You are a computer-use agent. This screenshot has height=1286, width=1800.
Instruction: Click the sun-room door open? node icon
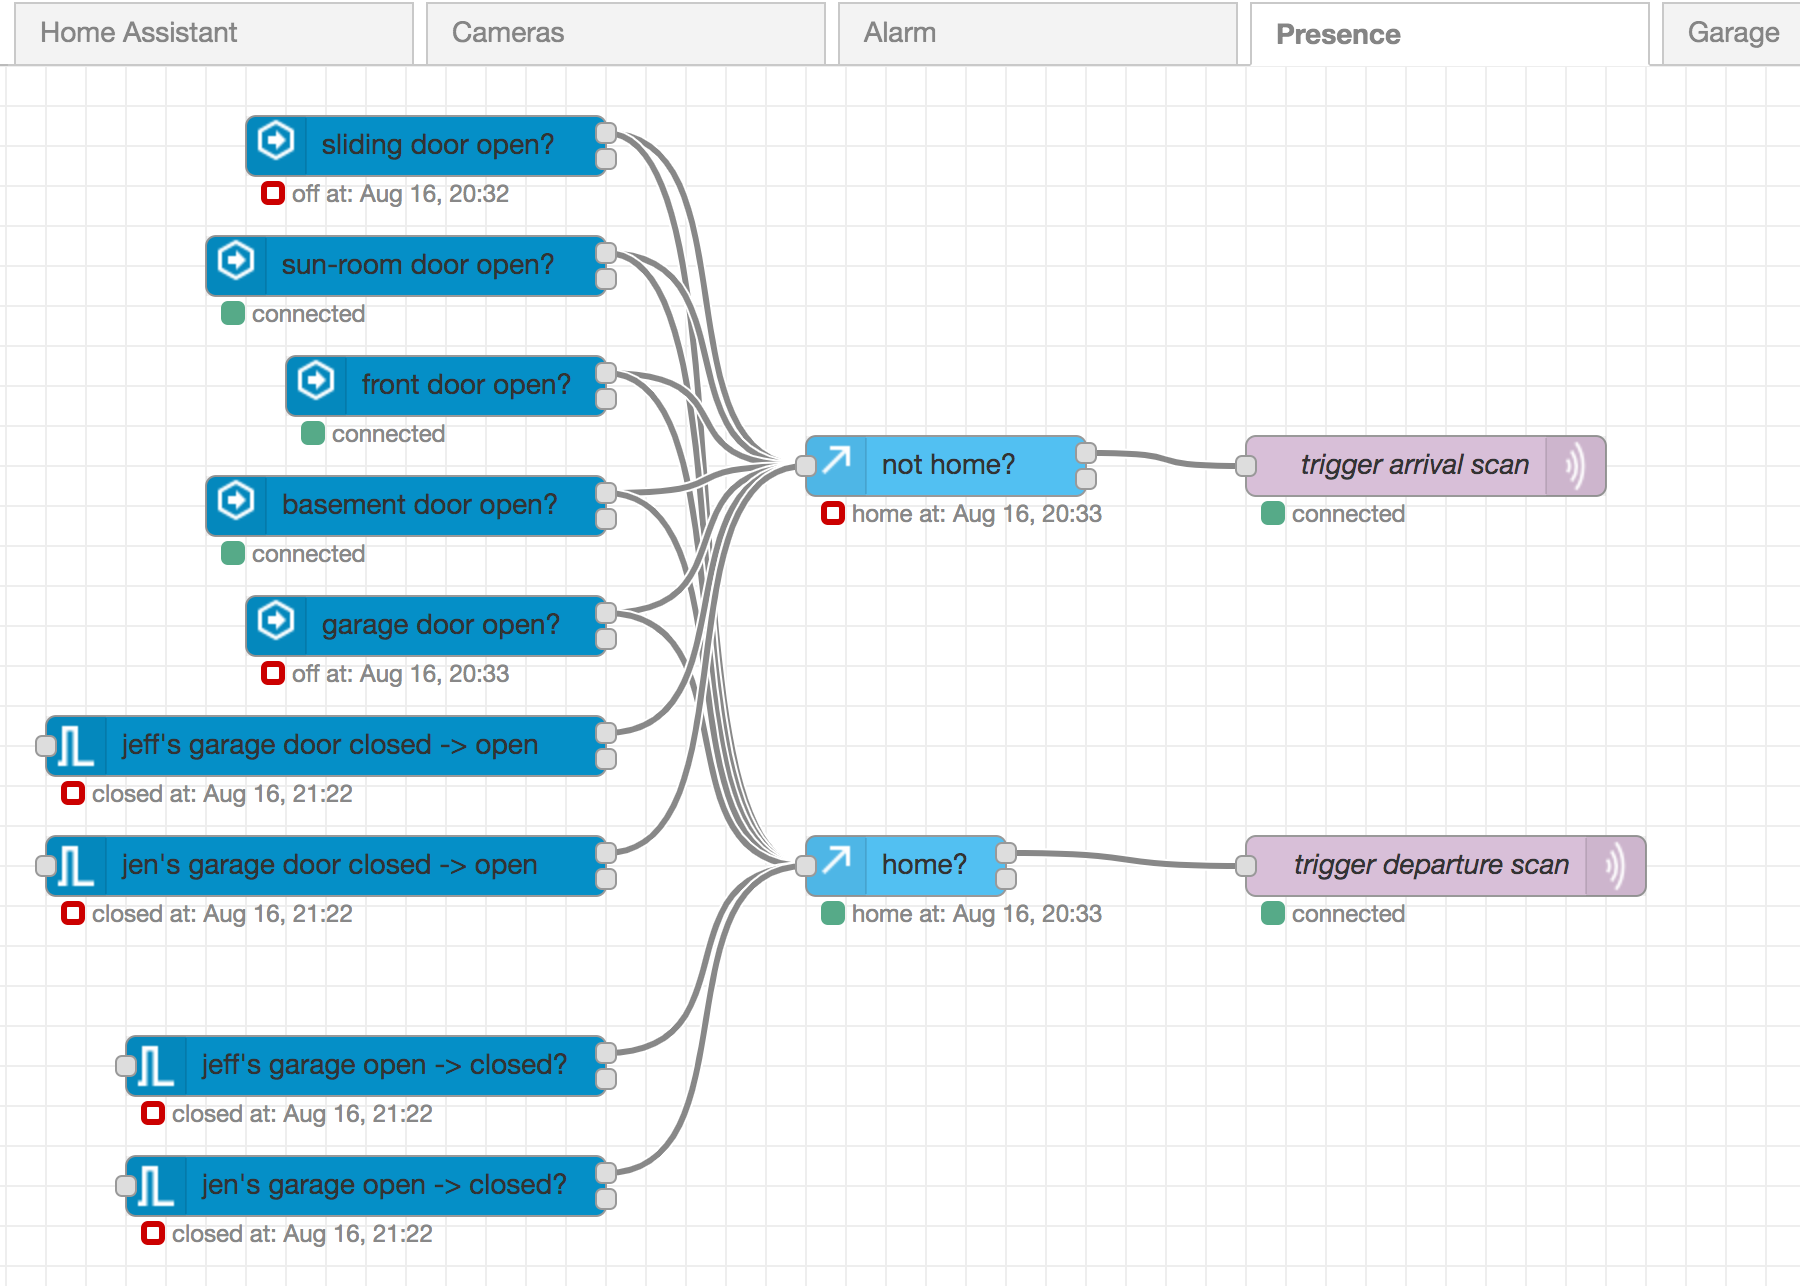coord(236,261)
